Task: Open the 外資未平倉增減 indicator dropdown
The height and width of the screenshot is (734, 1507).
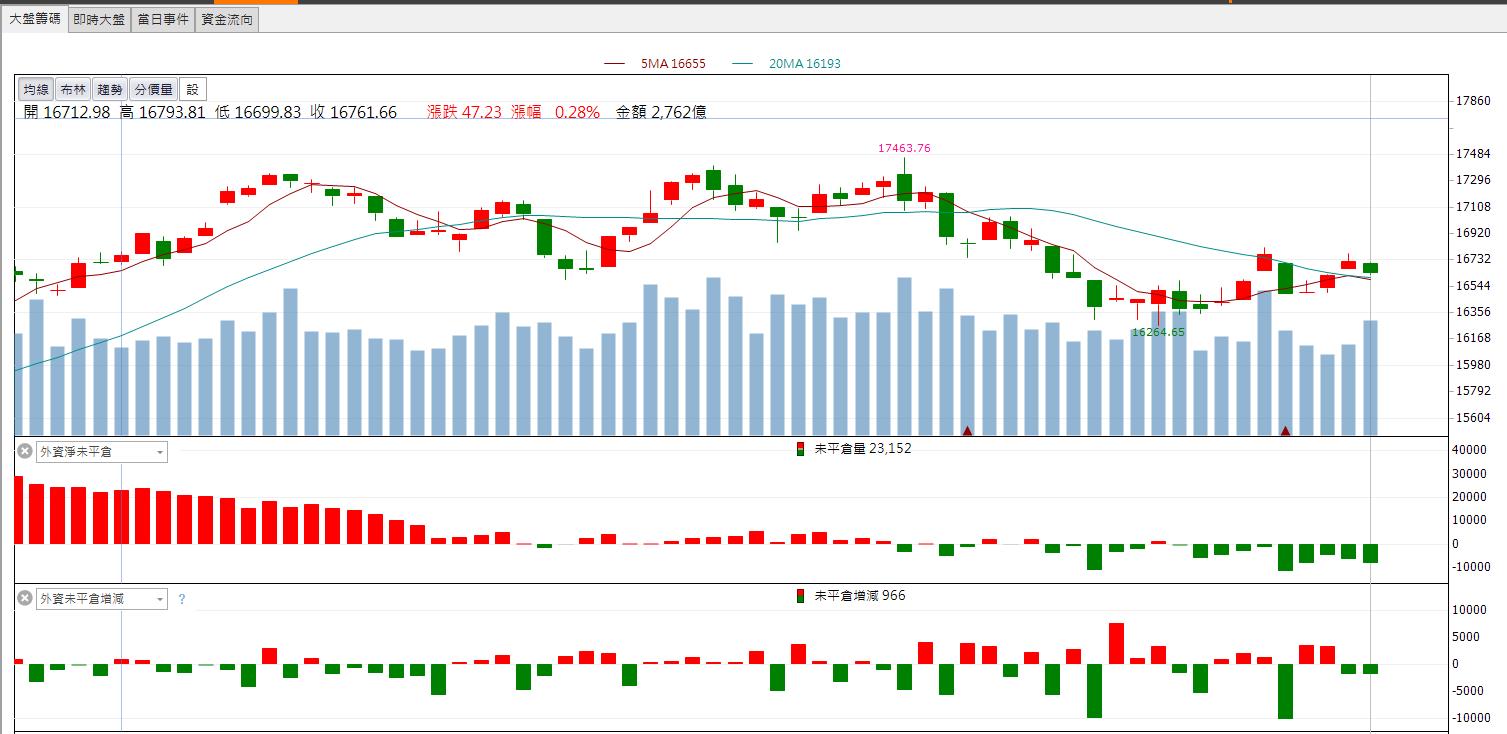Action: click(x=102, y=599)
